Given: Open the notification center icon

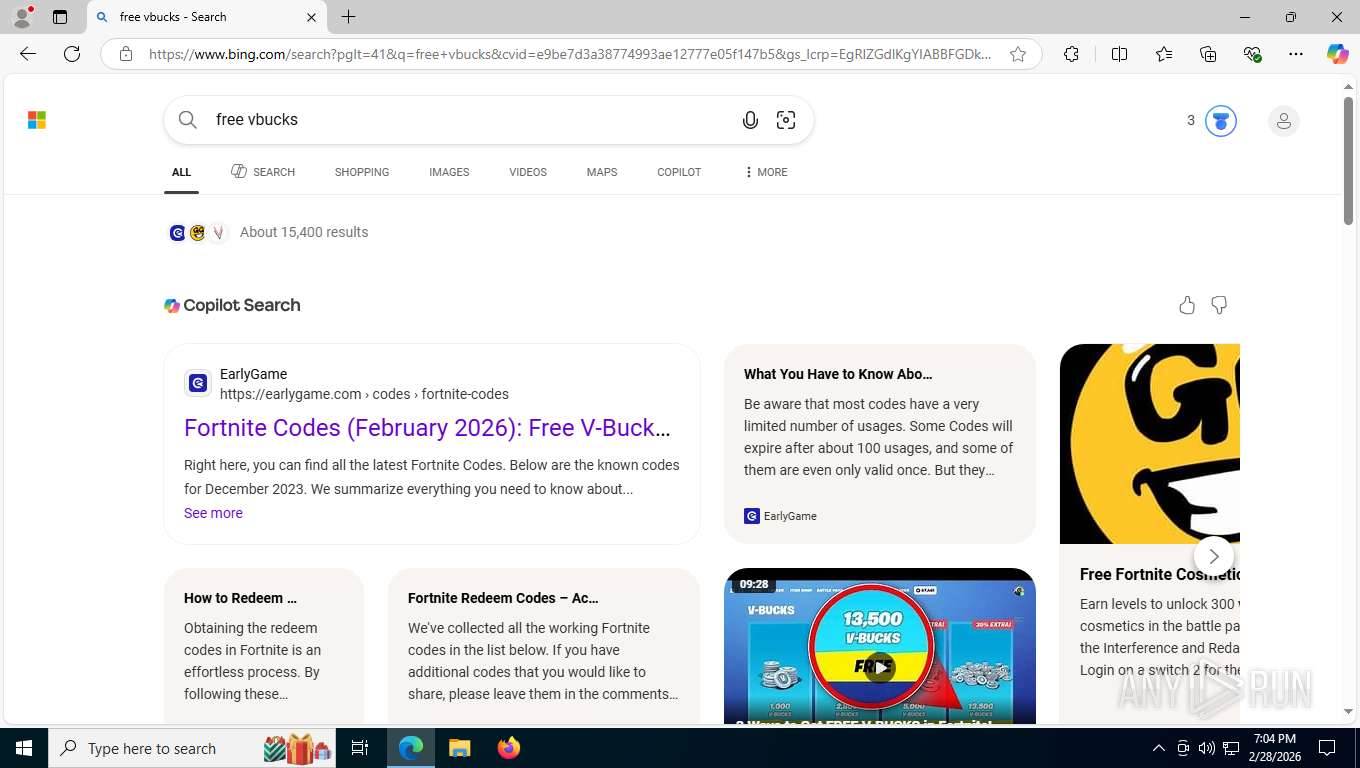Looking at the screenshot, I should (x=1327, y=748).
